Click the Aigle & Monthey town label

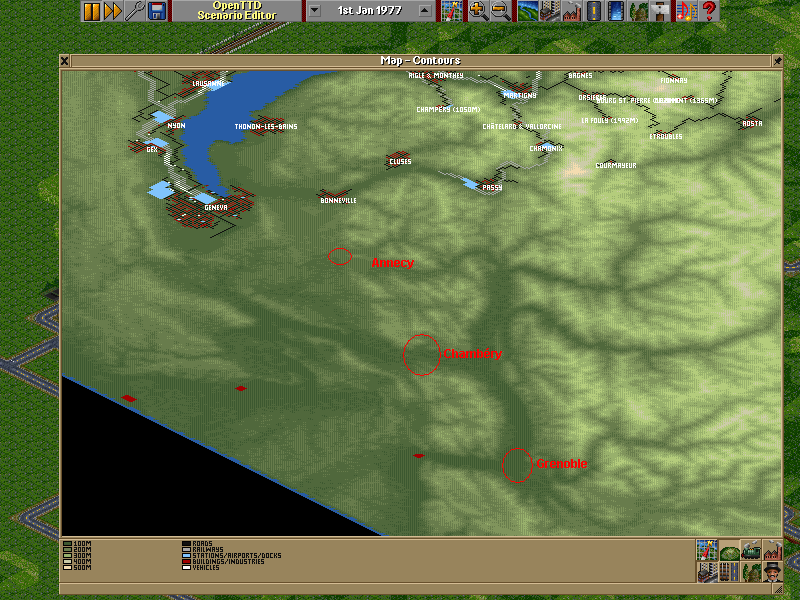(x=436, y=76)
